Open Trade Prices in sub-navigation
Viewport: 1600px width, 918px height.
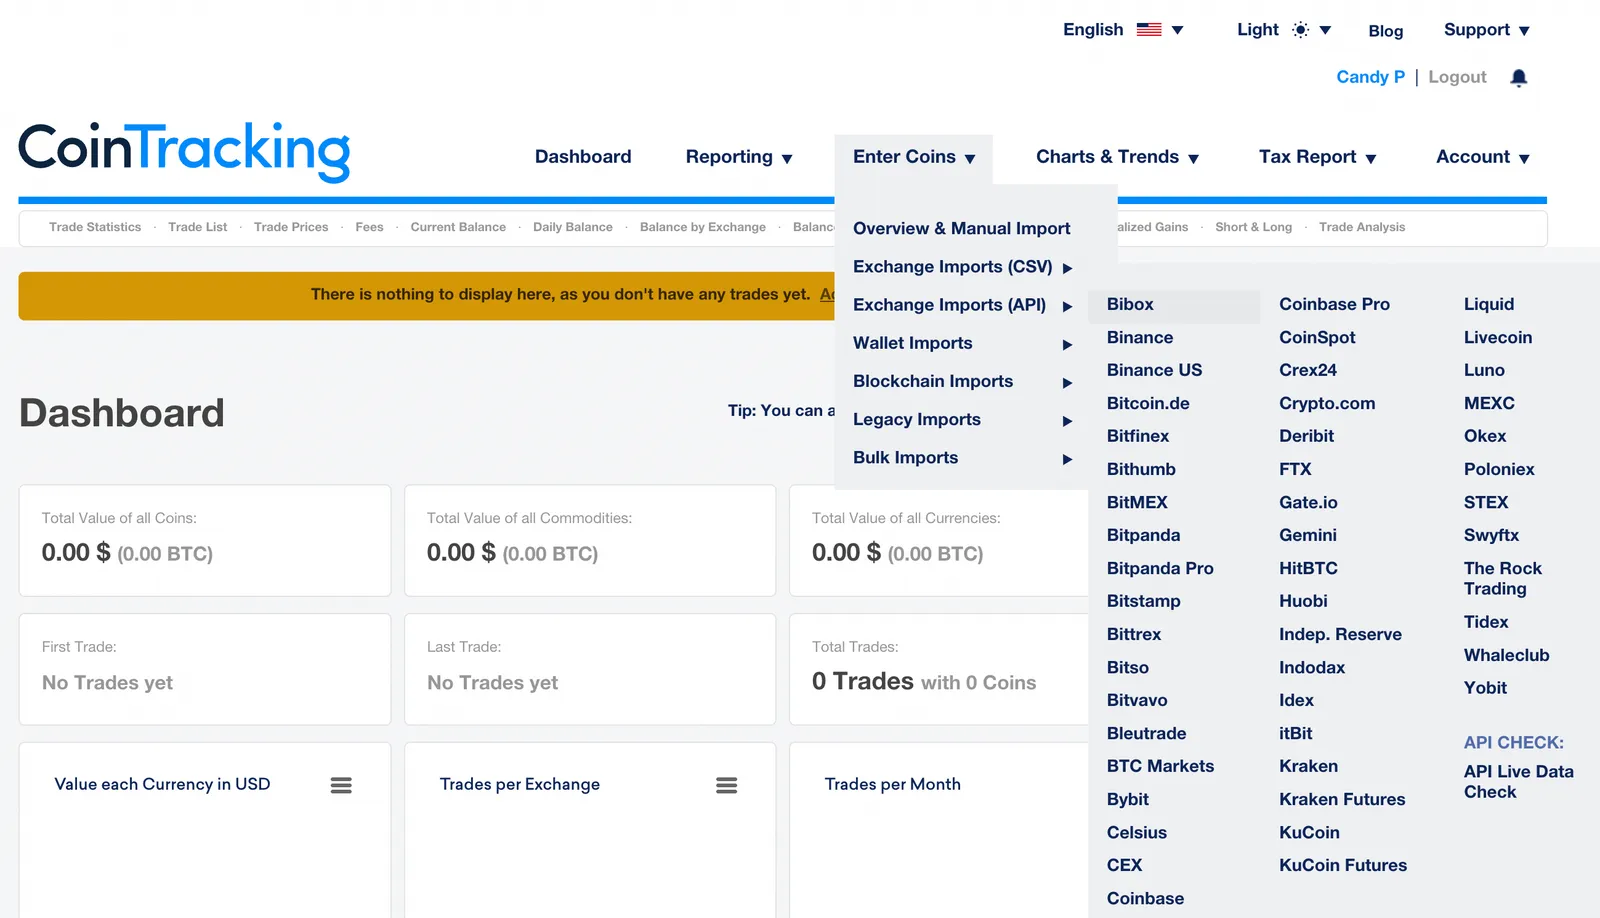tap(291, 227)
